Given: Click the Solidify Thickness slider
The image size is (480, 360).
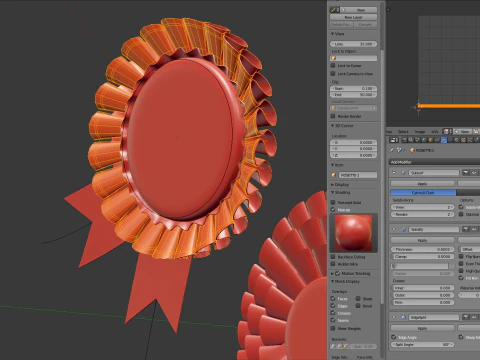Looking at the screenshot, I should point(422,249).
